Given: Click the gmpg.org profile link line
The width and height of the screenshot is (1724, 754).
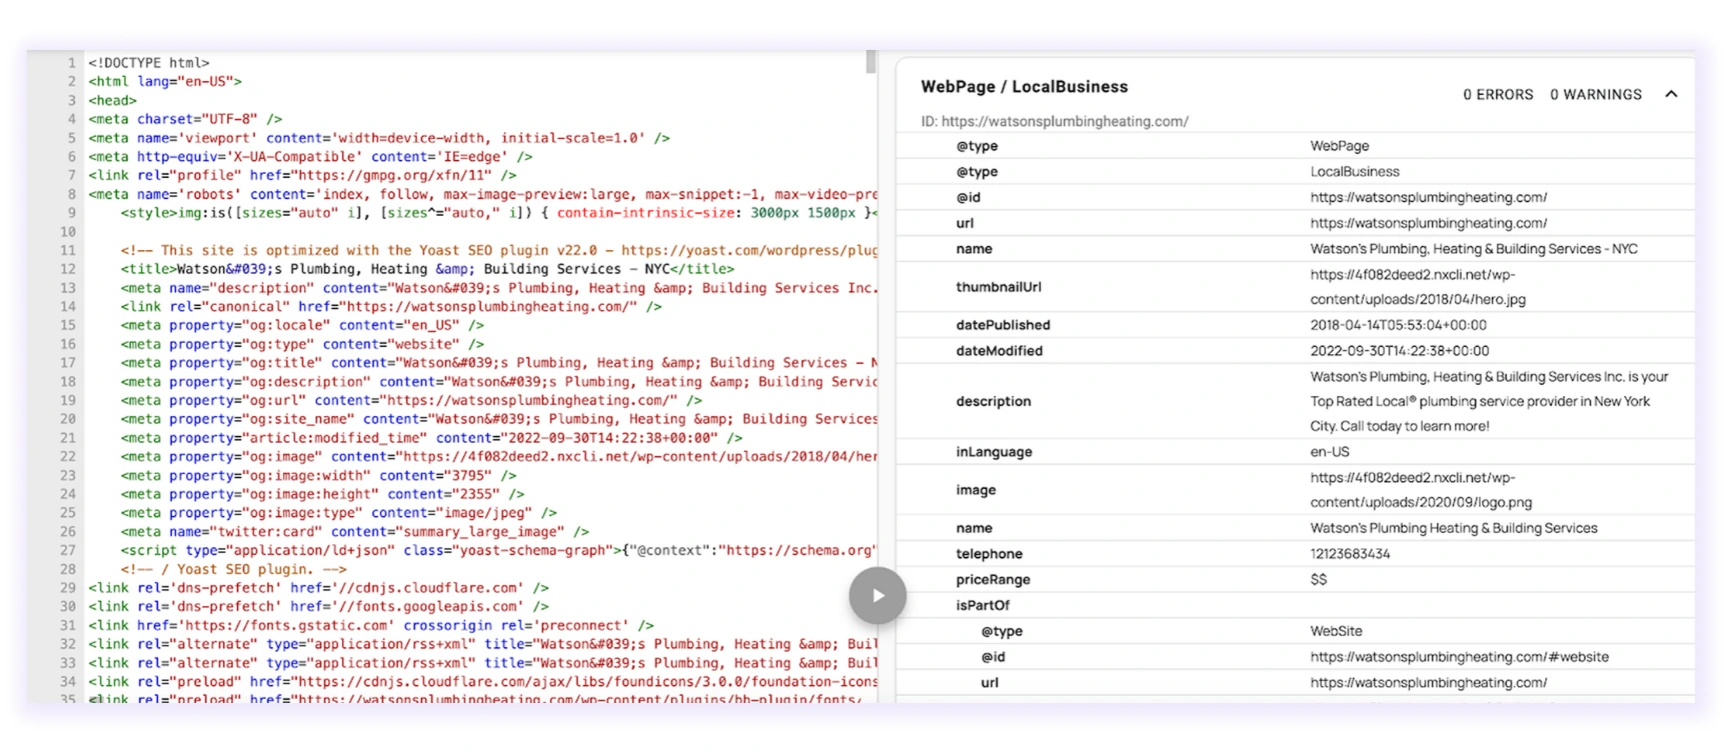Looking at the screenshot, I should (x=302, y=175).
